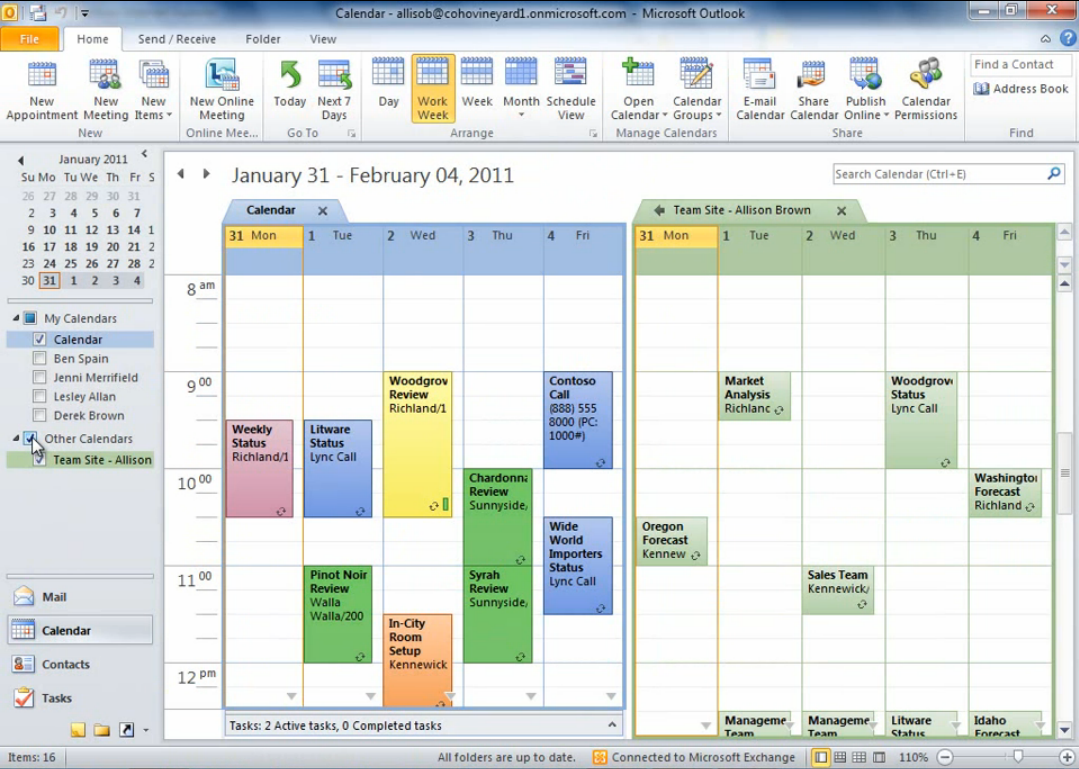
Task: Expand the task list chevron
Action: (612, 725)
